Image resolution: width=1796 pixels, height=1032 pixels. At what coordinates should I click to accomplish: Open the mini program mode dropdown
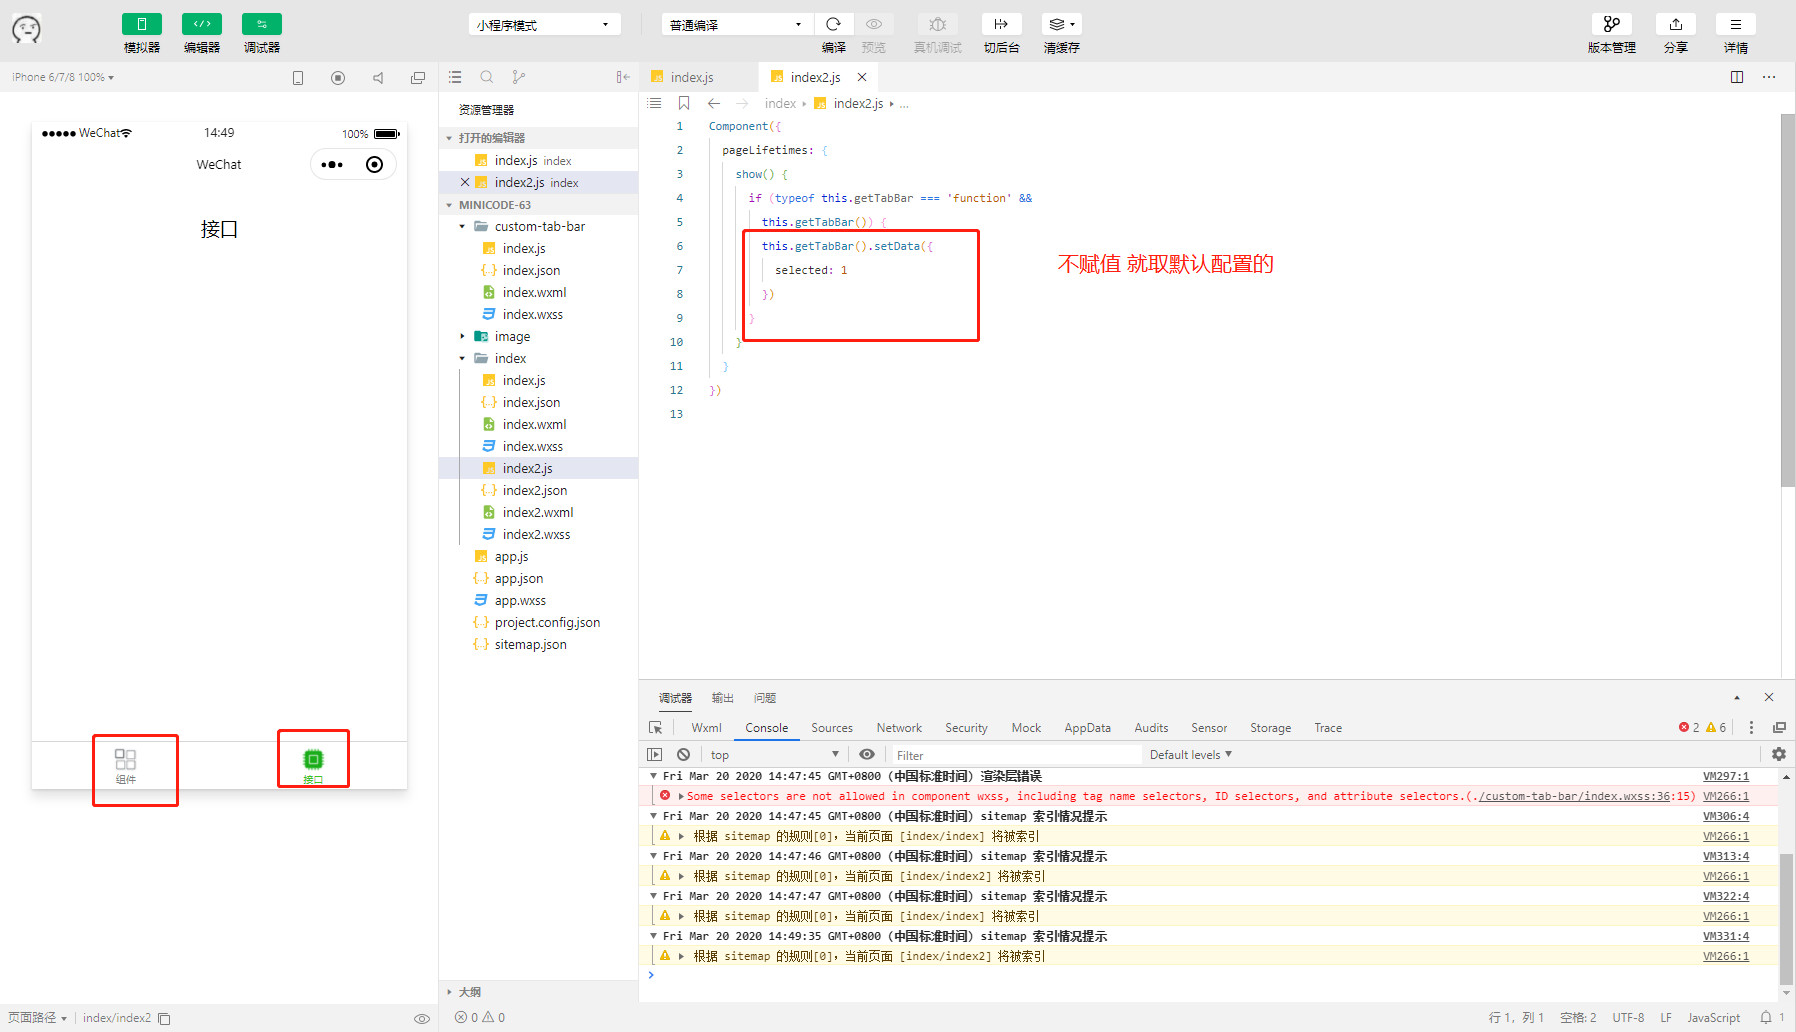coord(544,24)
